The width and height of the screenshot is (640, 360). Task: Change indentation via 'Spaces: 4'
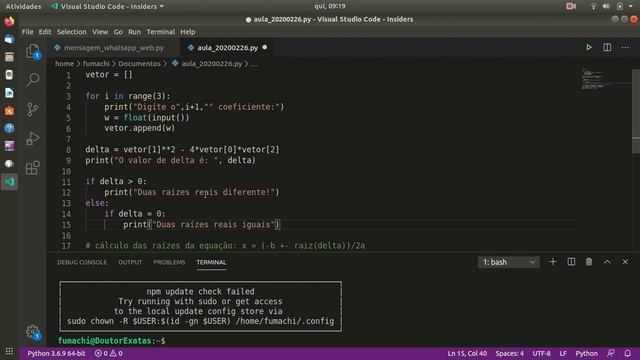(509, 353)
